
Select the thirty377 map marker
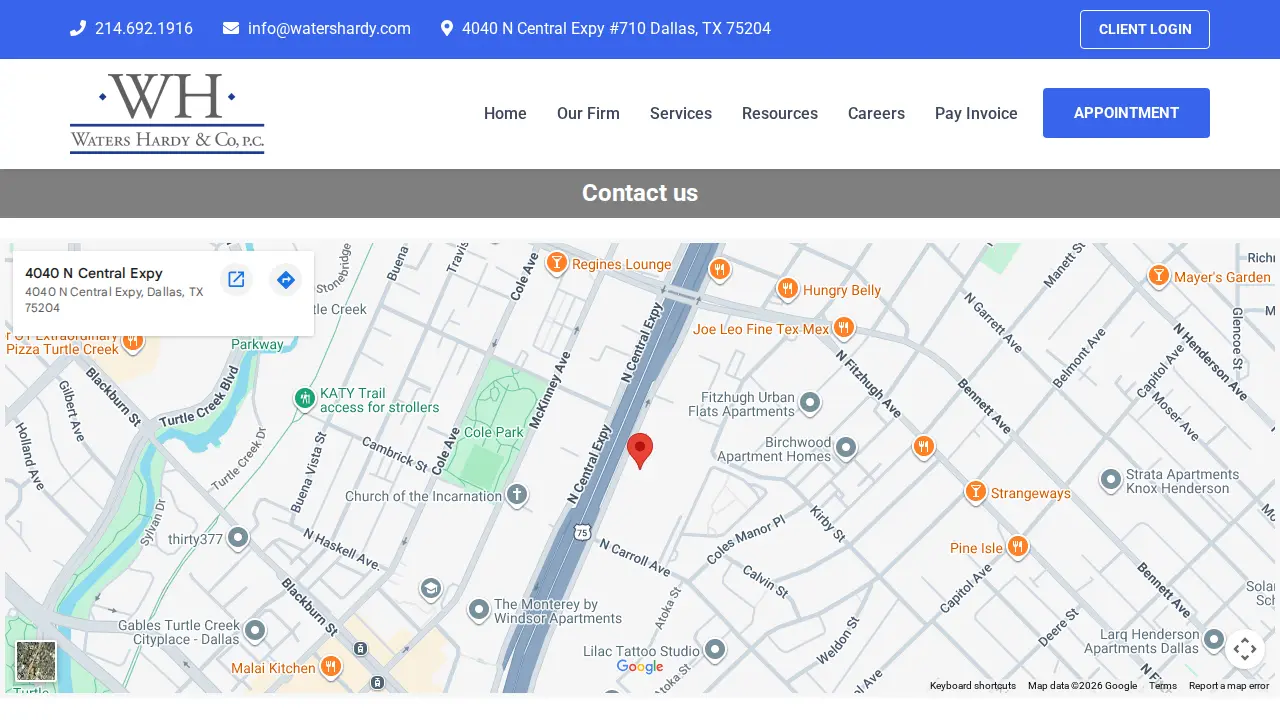(x=237, y=537)
